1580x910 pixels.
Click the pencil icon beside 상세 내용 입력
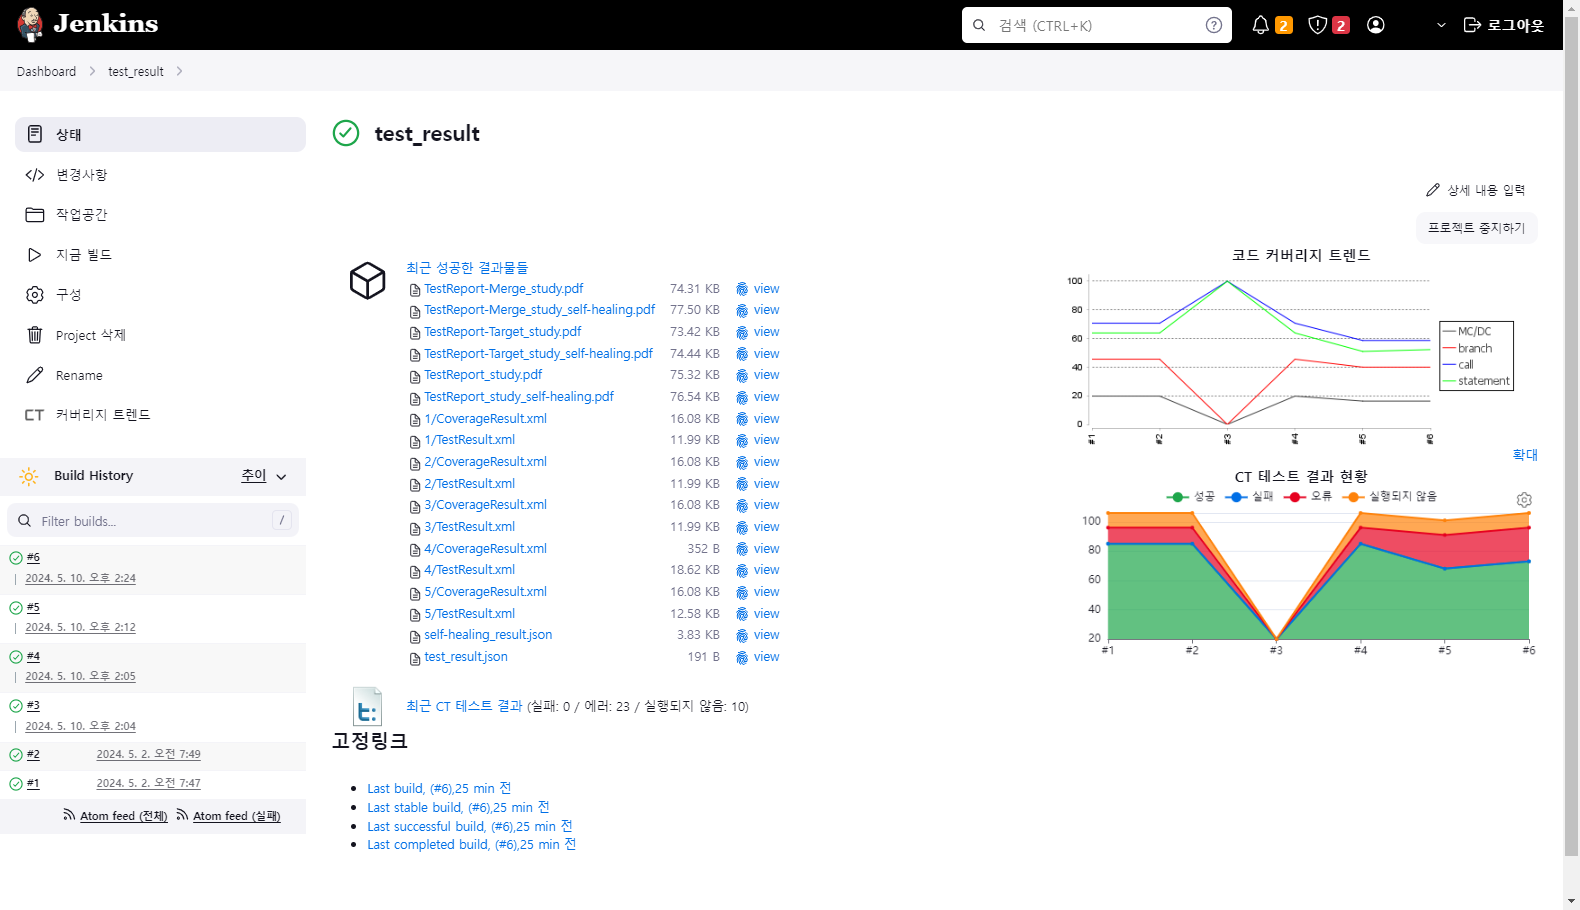(x=1433, y=190)
